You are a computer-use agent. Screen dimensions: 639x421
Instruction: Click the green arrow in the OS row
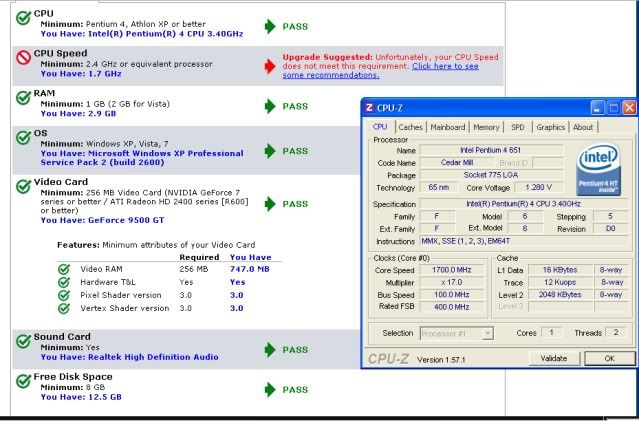pos(270,151)
